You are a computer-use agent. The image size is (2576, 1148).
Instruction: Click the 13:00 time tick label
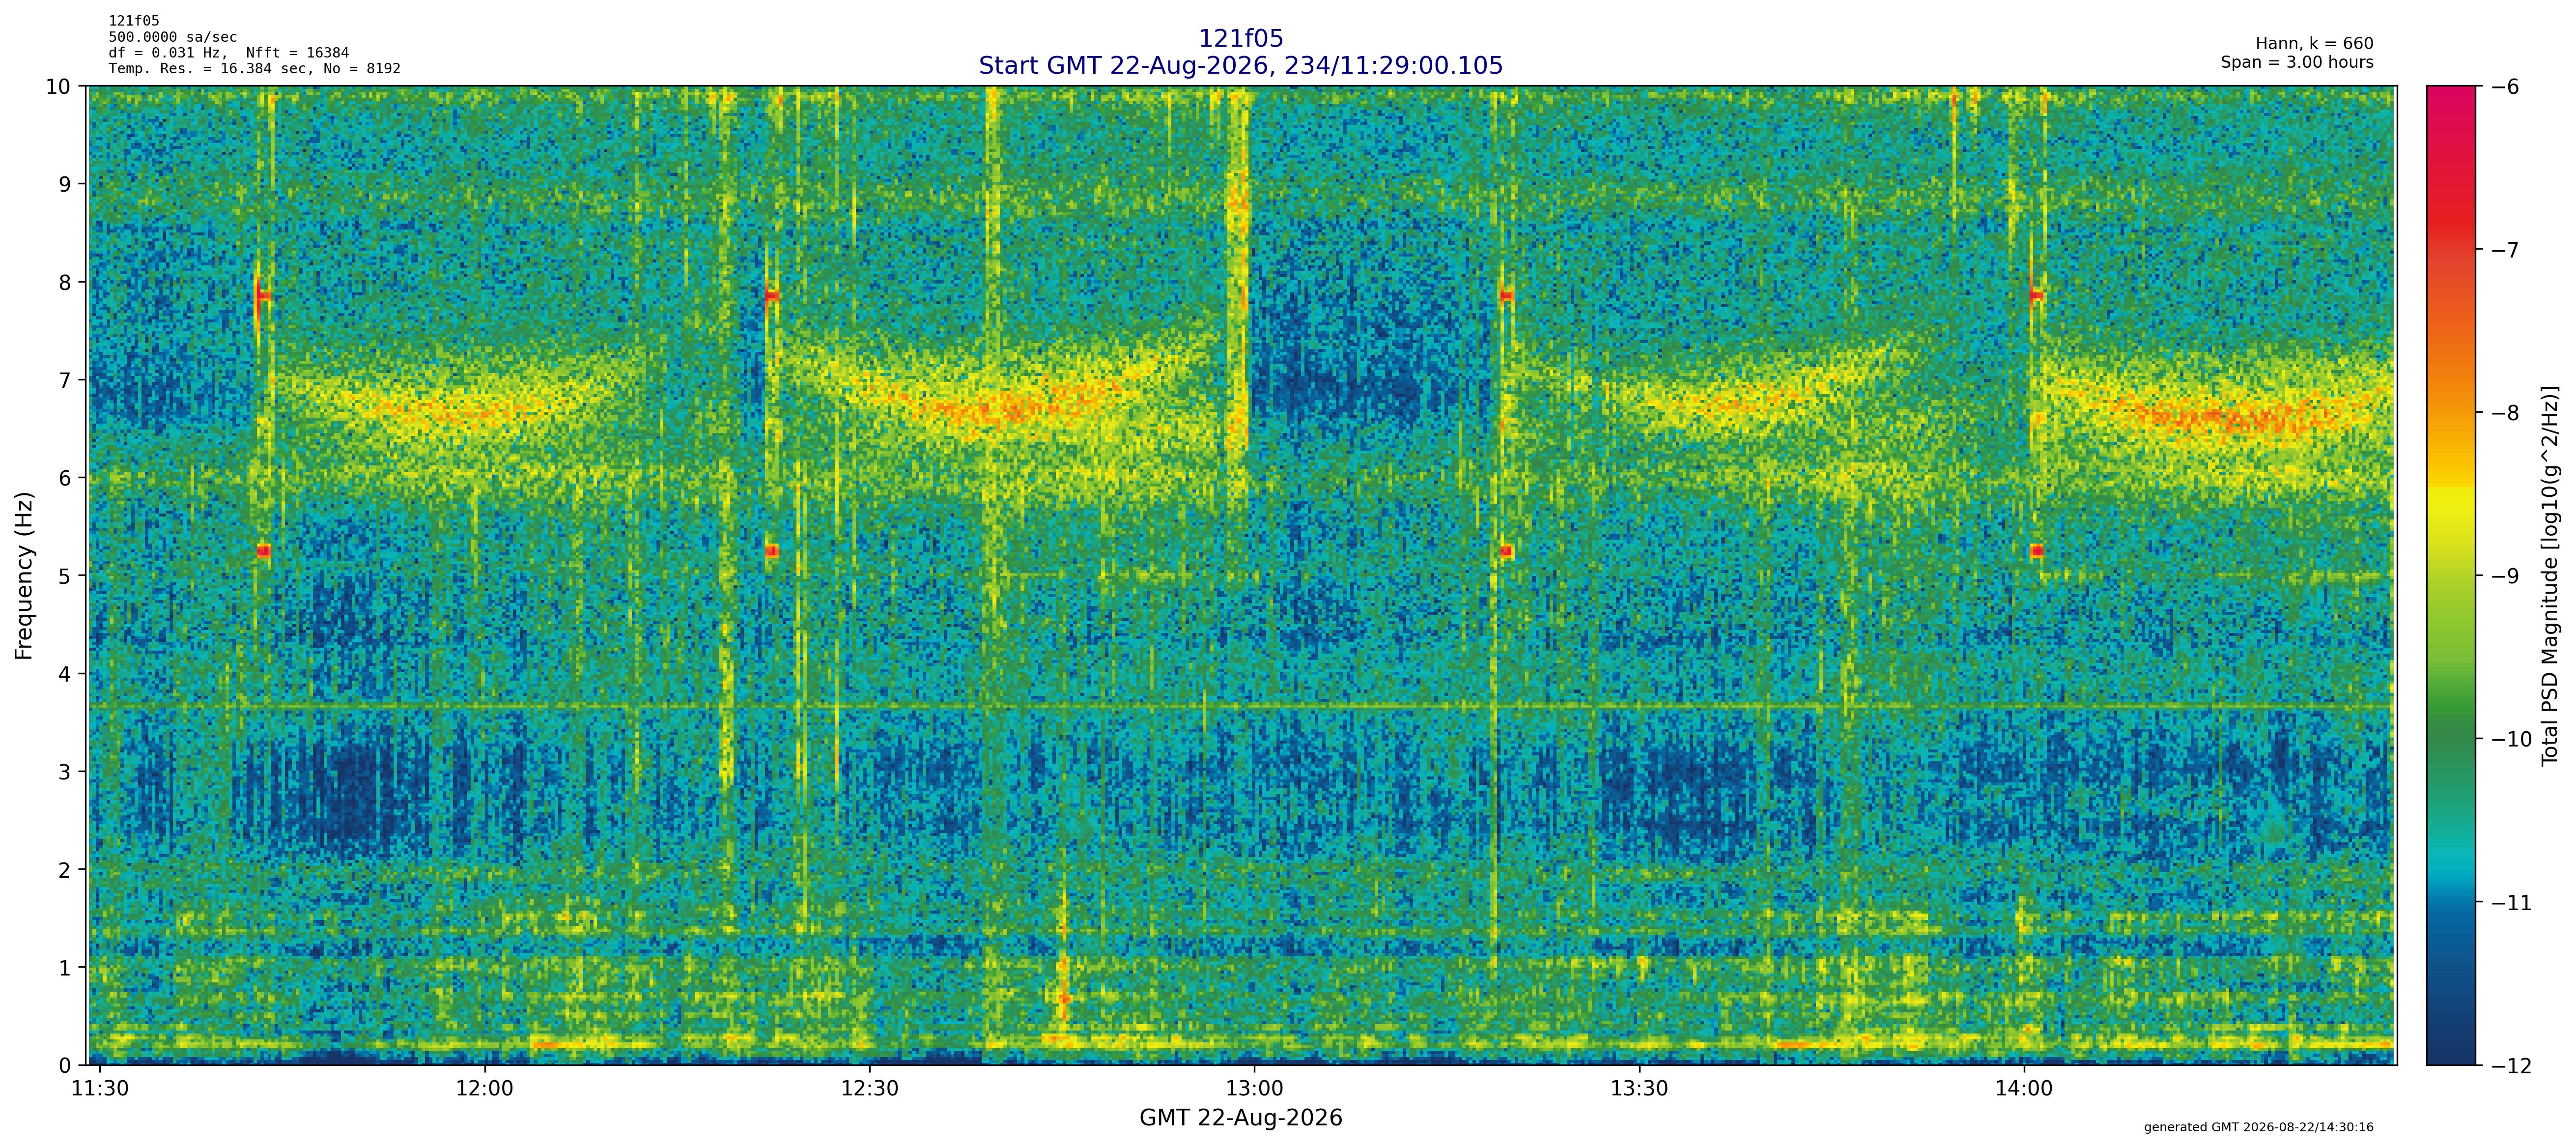coord(1255,1089)
